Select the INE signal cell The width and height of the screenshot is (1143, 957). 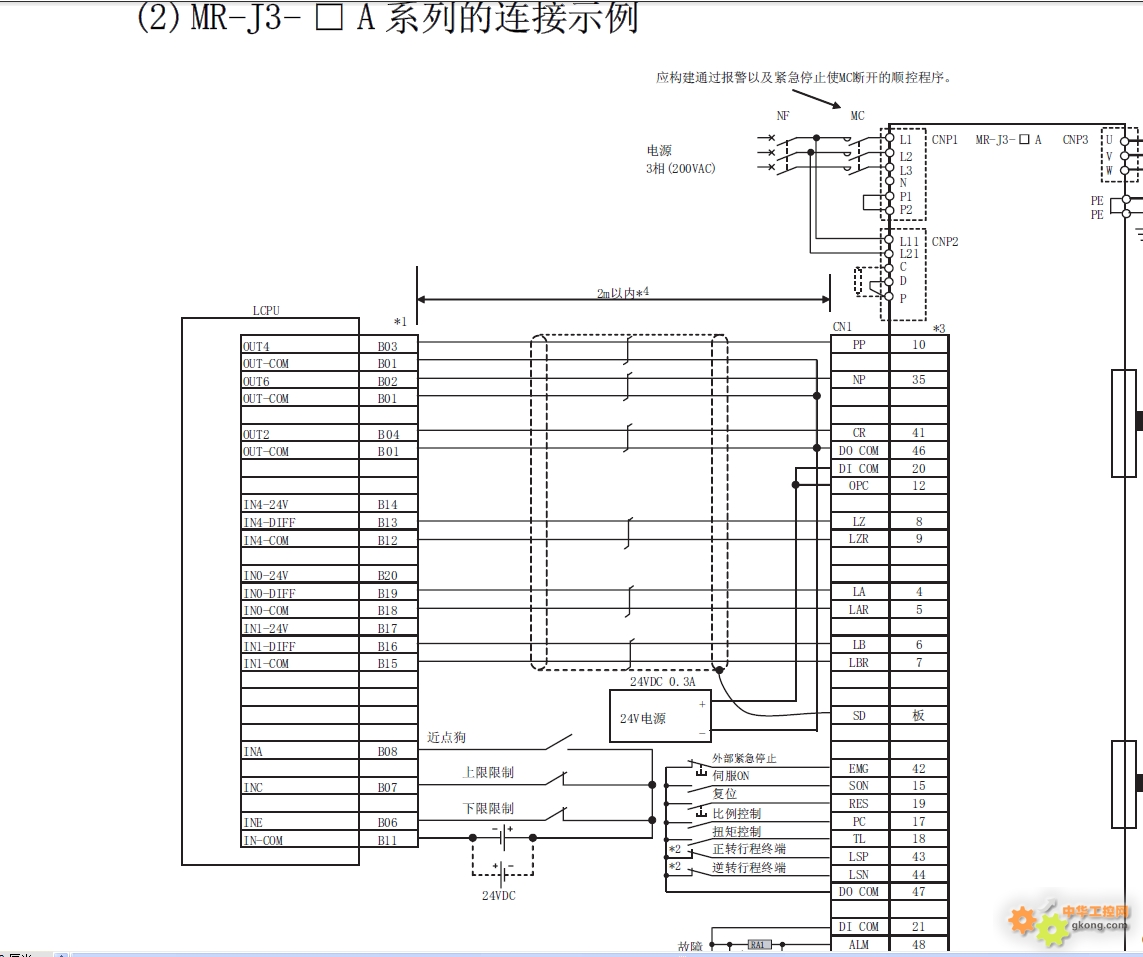click(300, 822)
